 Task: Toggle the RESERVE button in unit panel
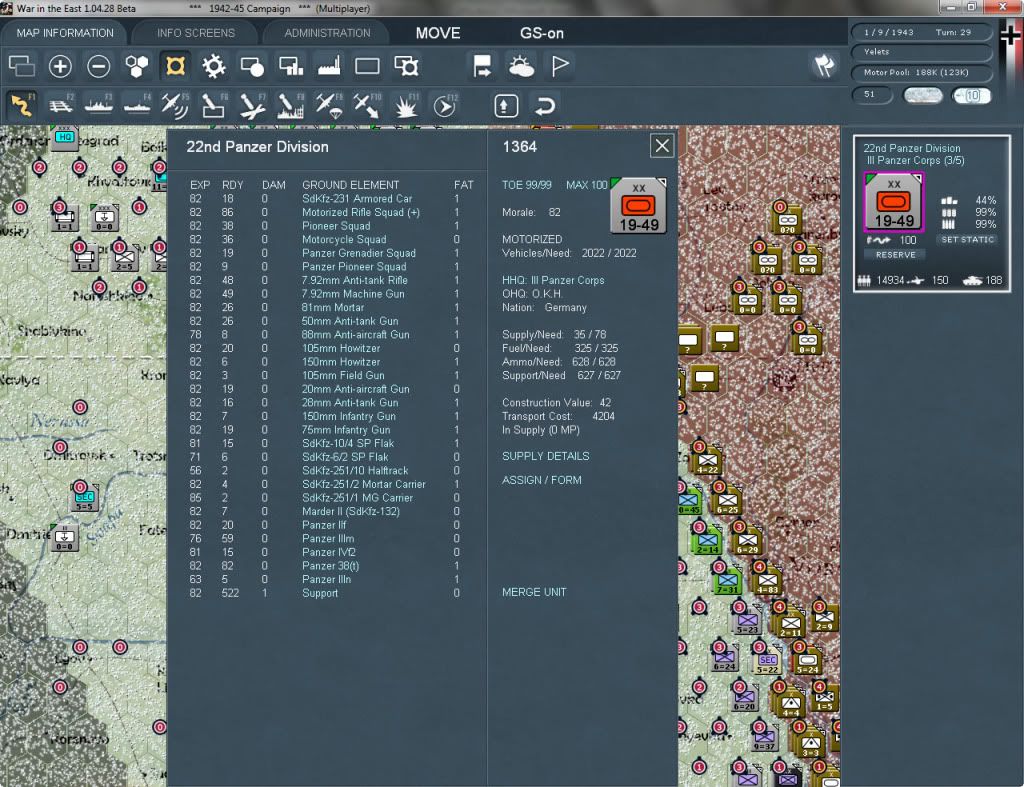click(x=895, y=255)
